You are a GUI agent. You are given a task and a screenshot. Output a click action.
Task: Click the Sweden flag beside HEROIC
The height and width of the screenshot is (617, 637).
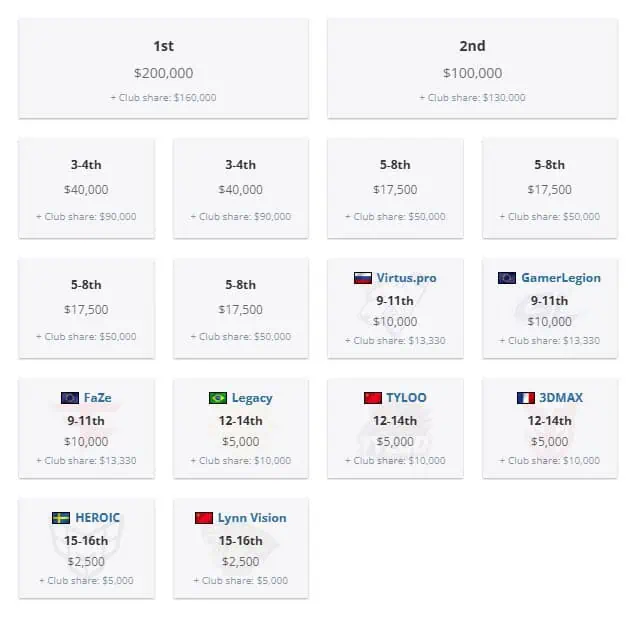click(x=61, y=518)
